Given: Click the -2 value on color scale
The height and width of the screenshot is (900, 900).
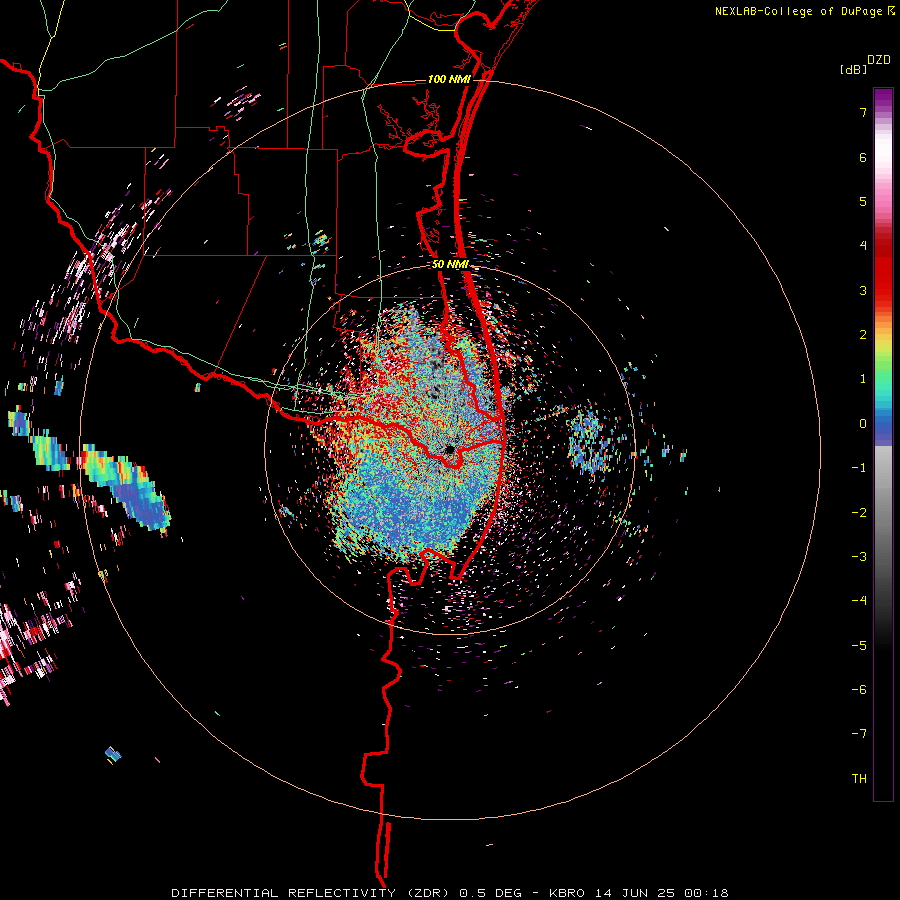Looking at the screenshot, I should point(859,513).
